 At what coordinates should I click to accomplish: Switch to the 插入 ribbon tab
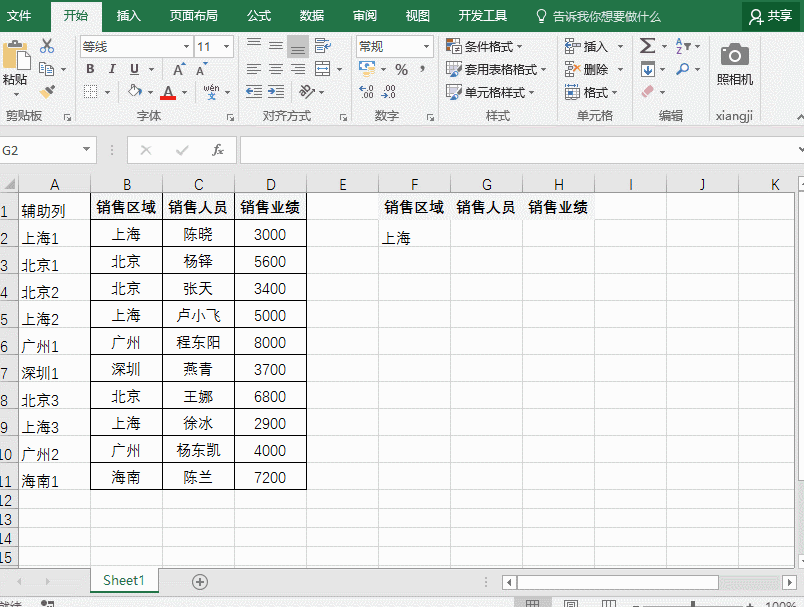(128, 16)
